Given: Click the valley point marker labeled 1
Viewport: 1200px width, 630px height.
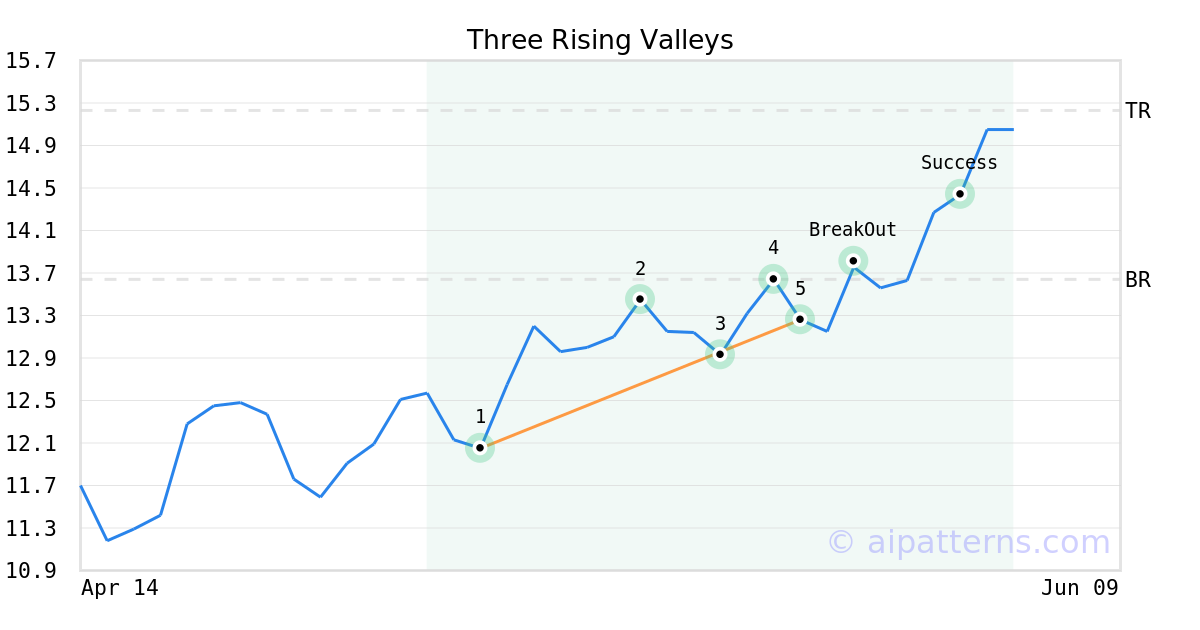Looking at the screenshot, I should click(480, 448).
